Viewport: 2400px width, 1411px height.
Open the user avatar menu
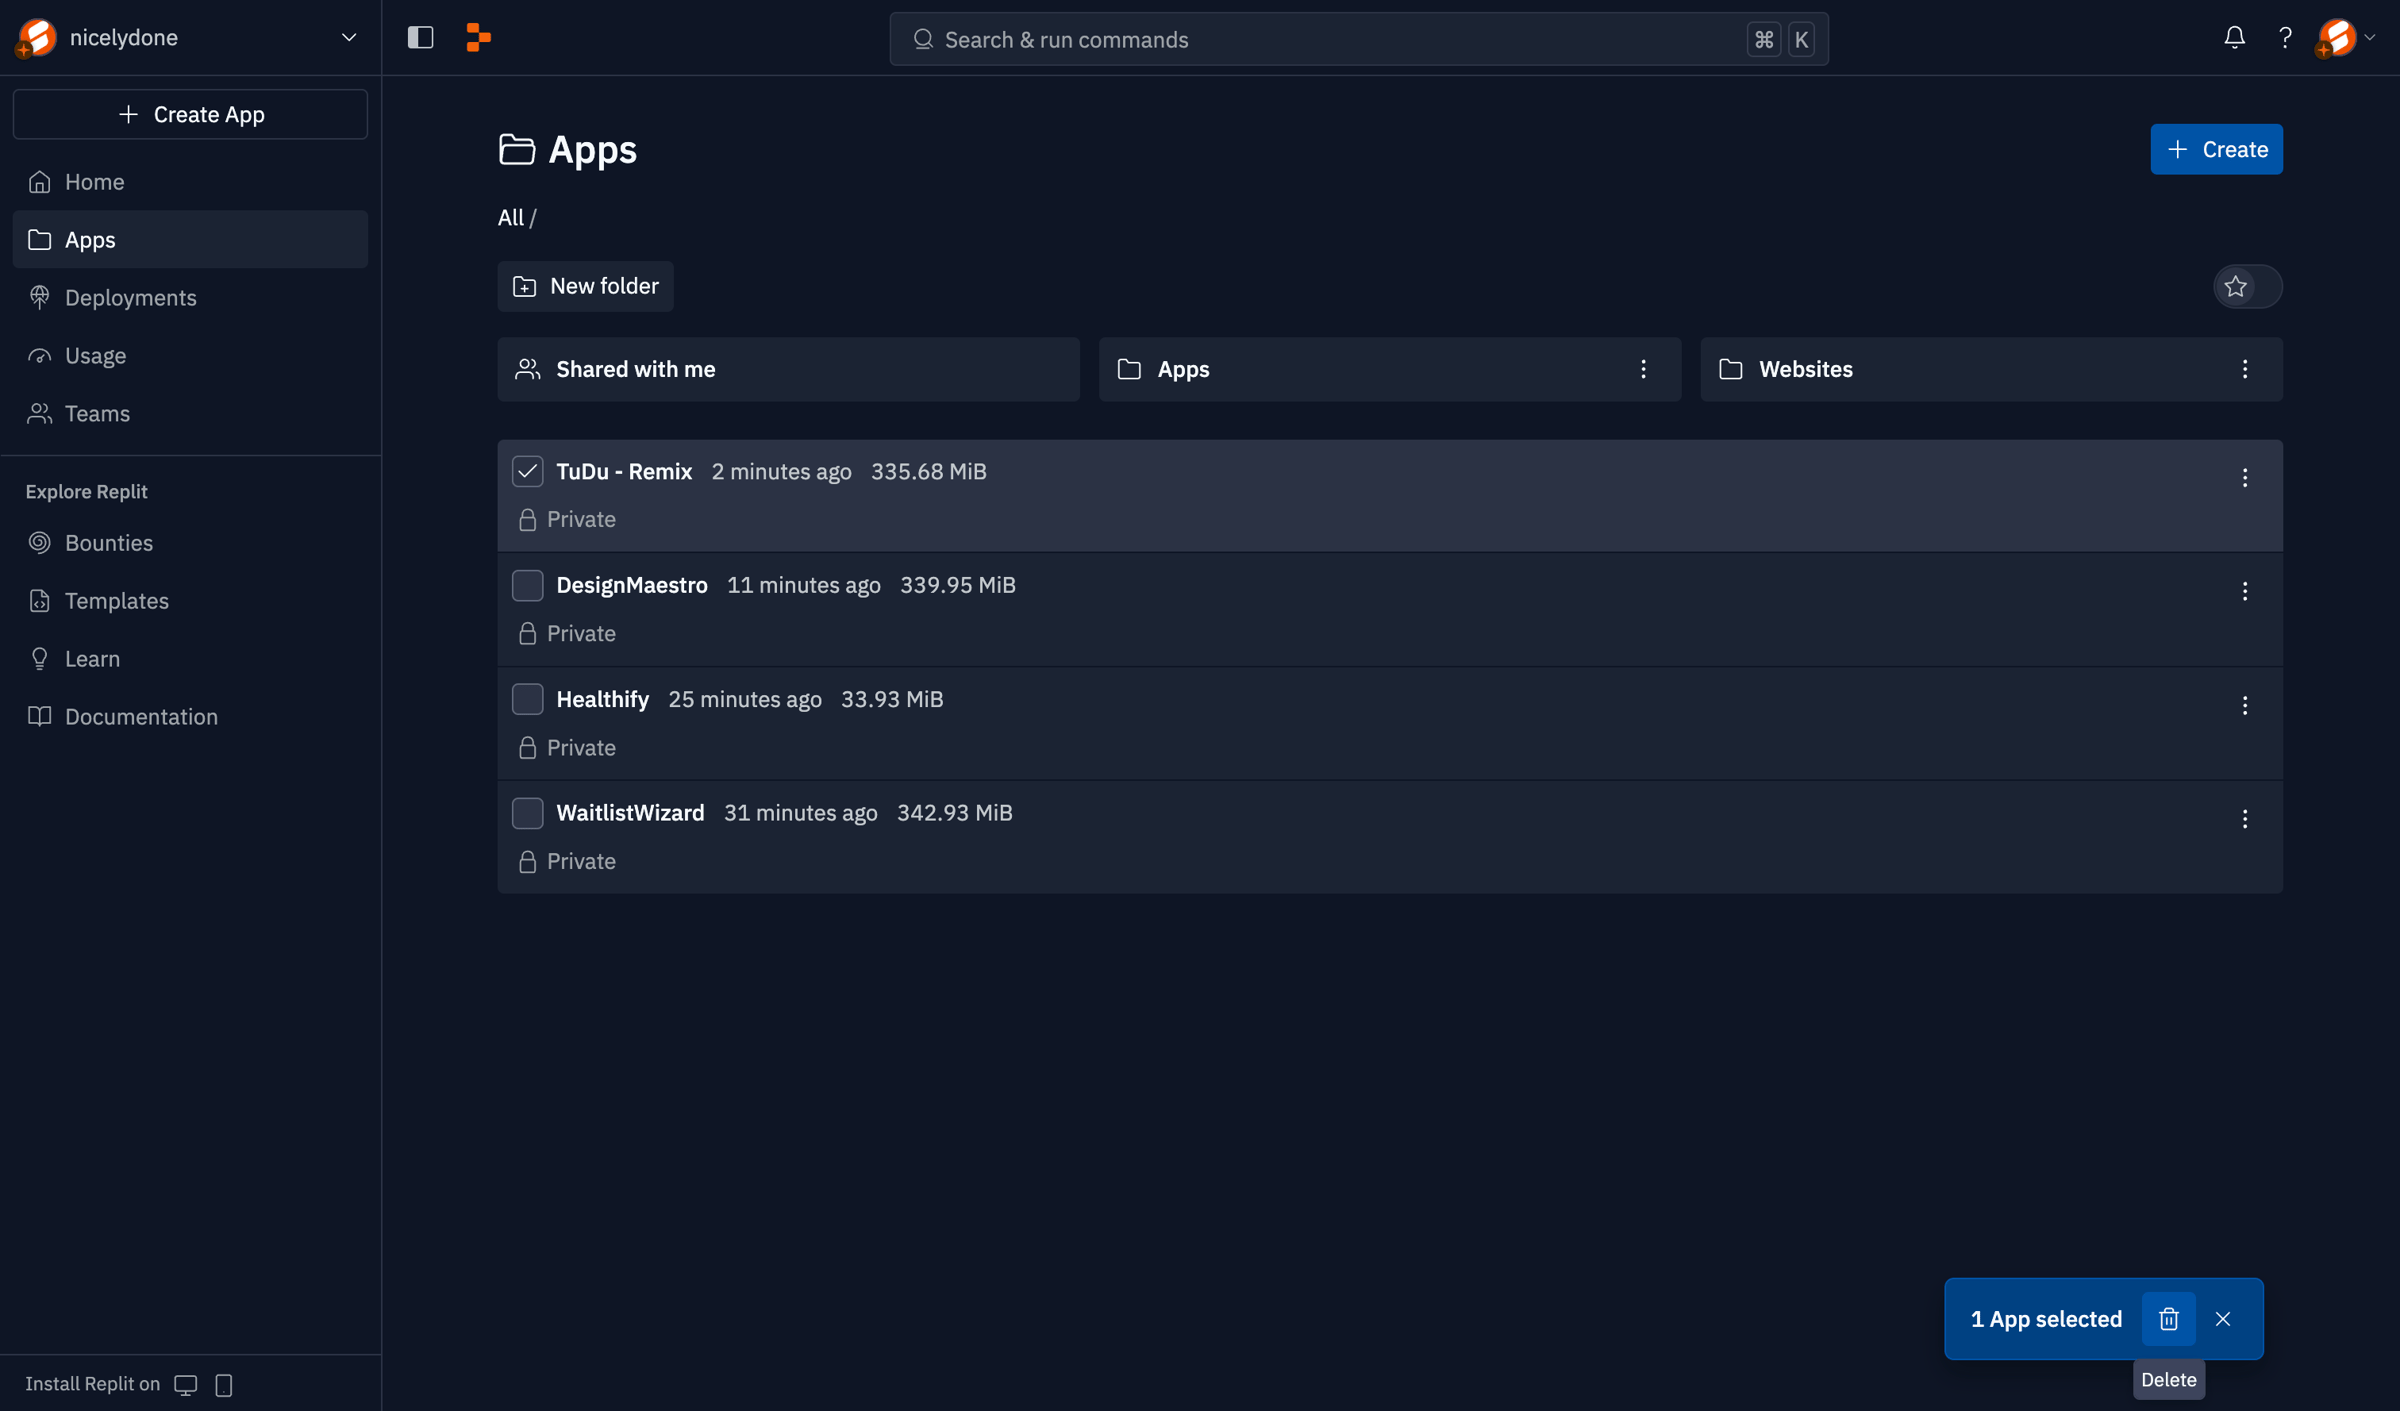2345,38
